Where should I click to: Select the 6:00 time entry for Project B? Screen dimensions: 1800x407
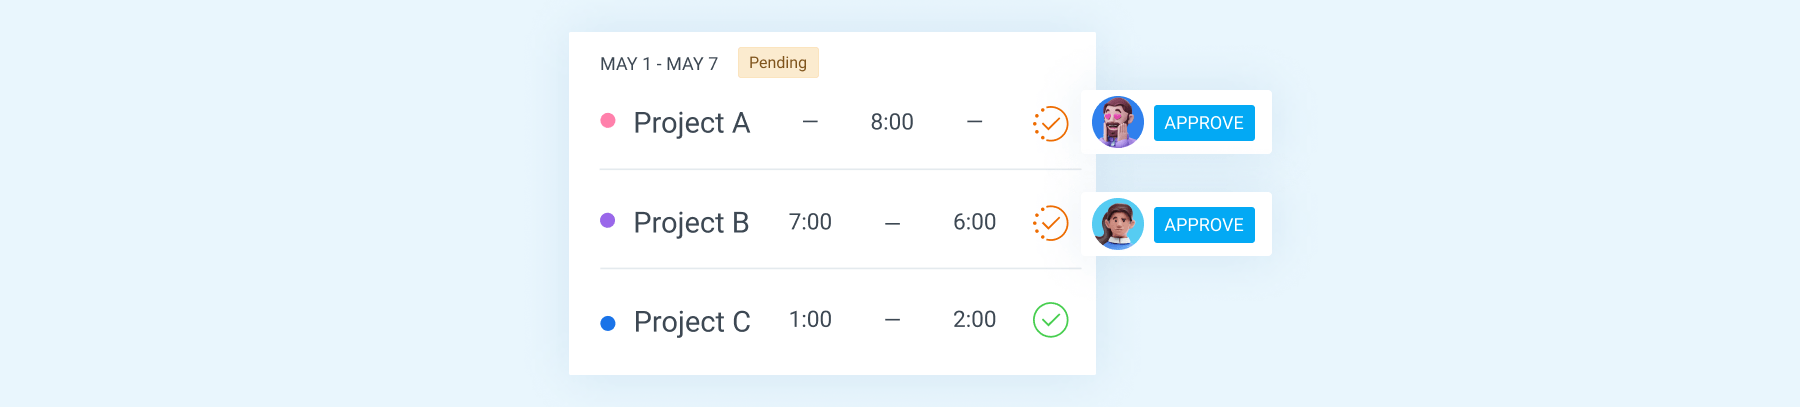pos(974,222)
